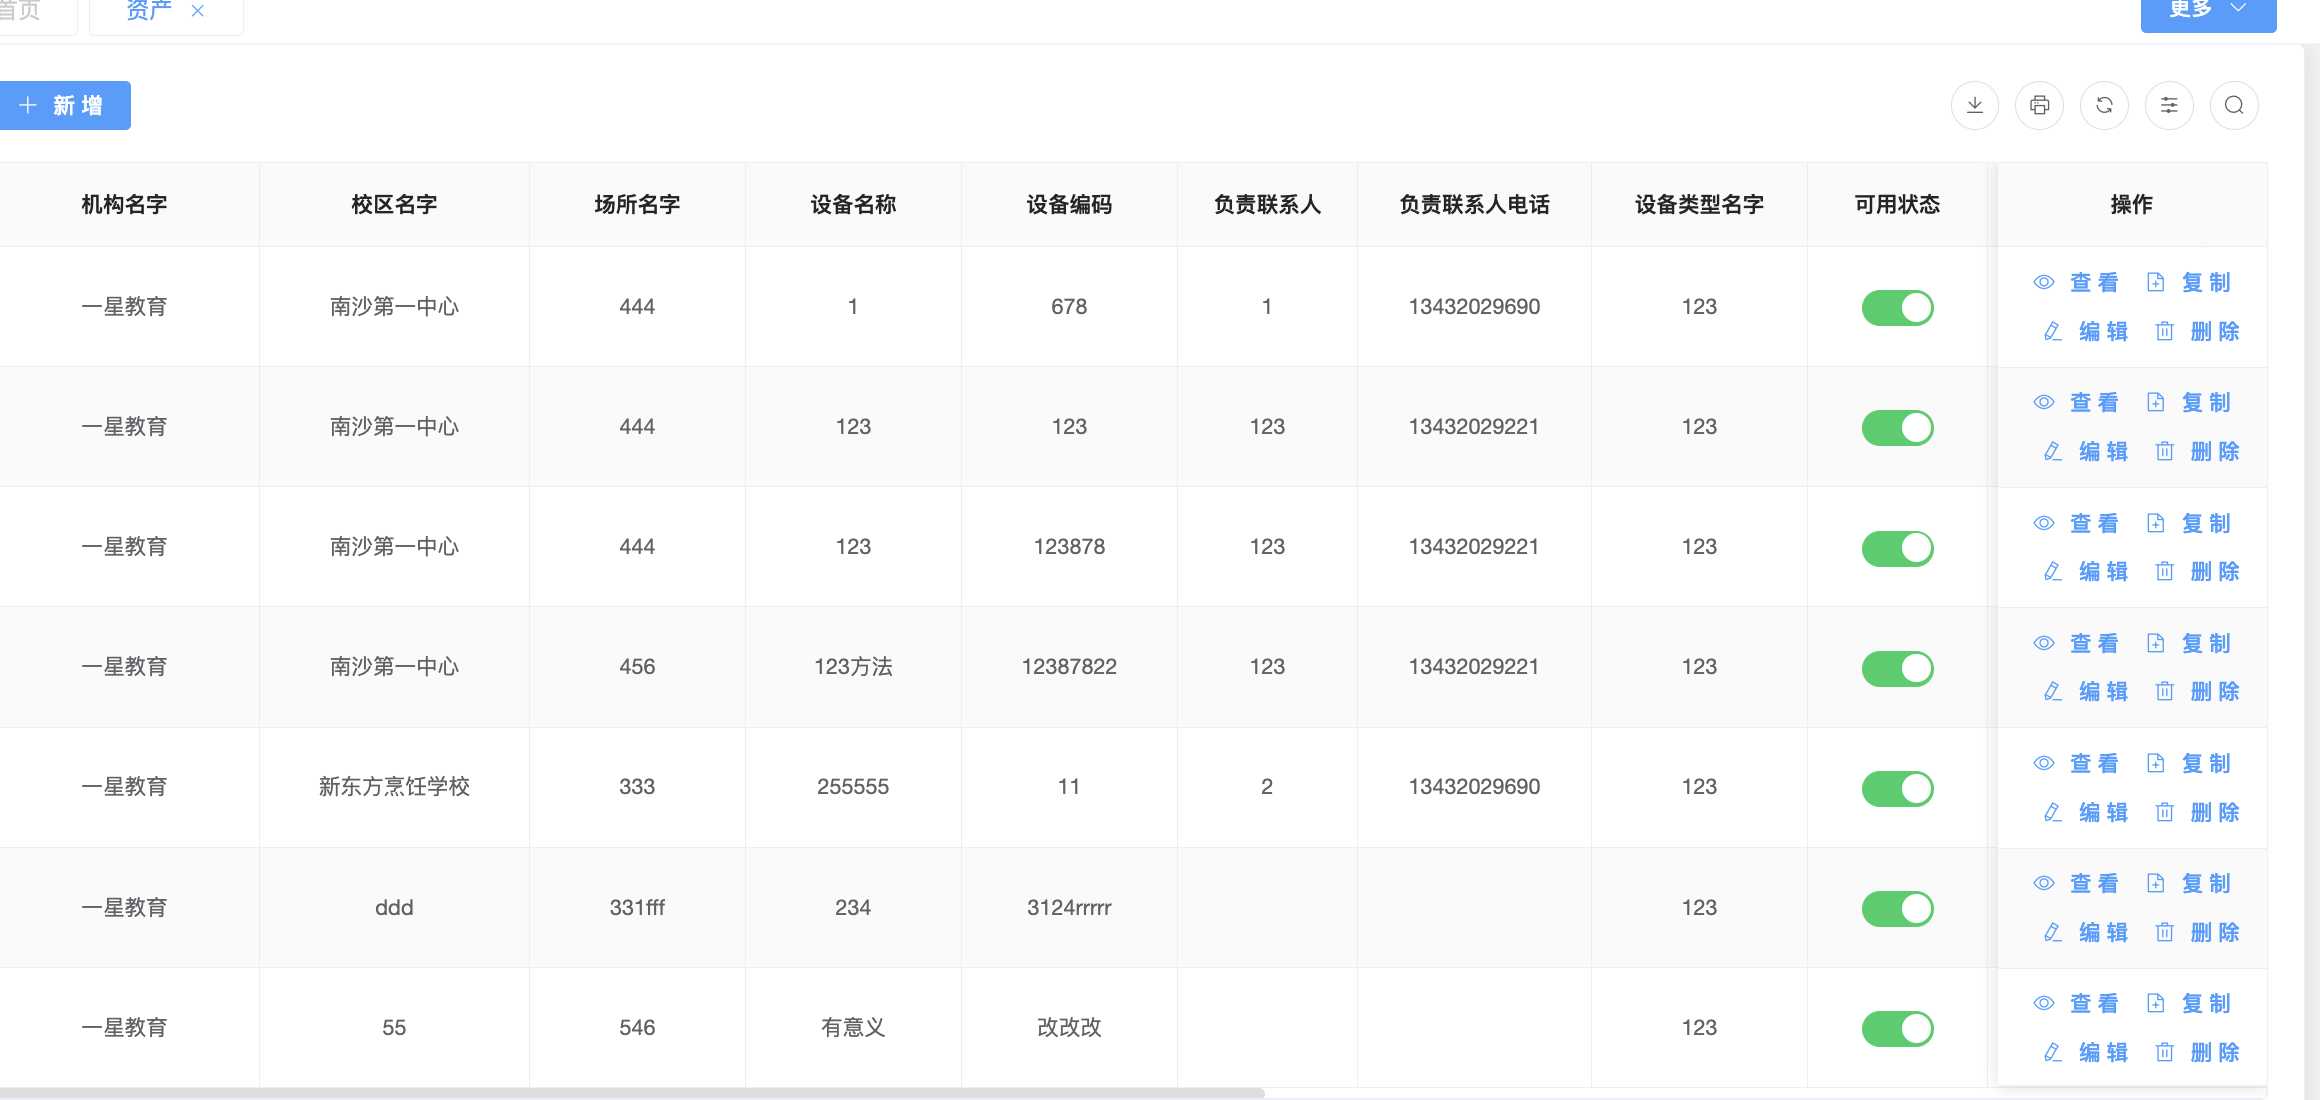Toggle availability for device code 12387822
This screenshot has width=2320, height=1100.
point(1897,668)
